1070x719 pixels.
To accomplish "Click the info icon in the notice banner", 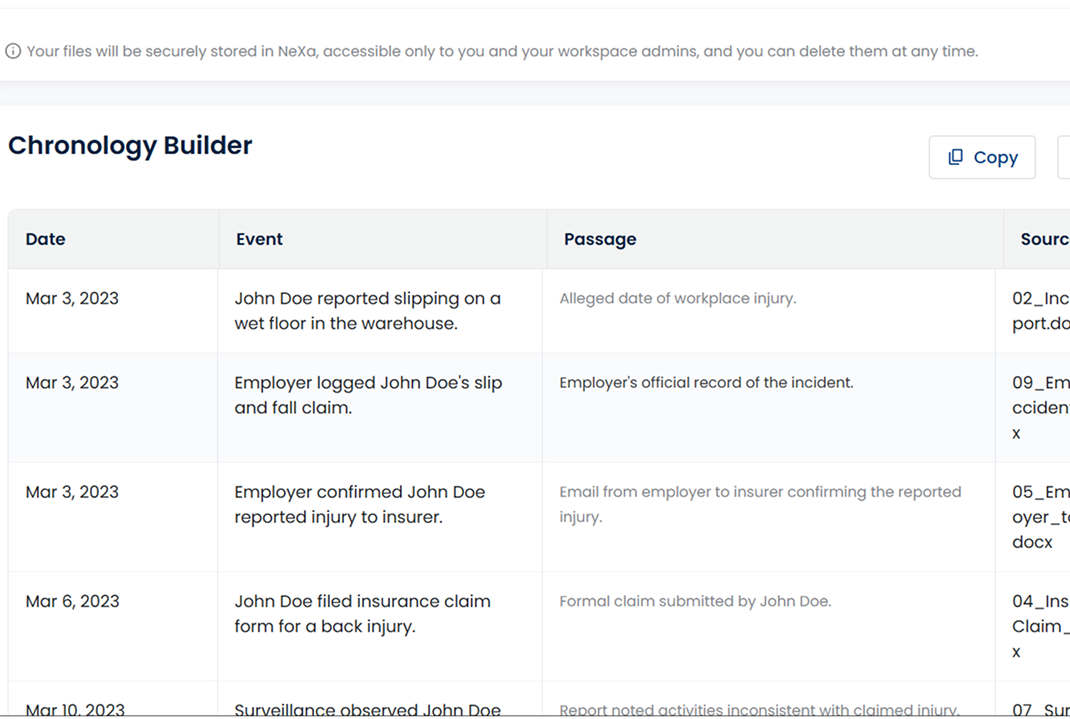I will coord(12,50).
